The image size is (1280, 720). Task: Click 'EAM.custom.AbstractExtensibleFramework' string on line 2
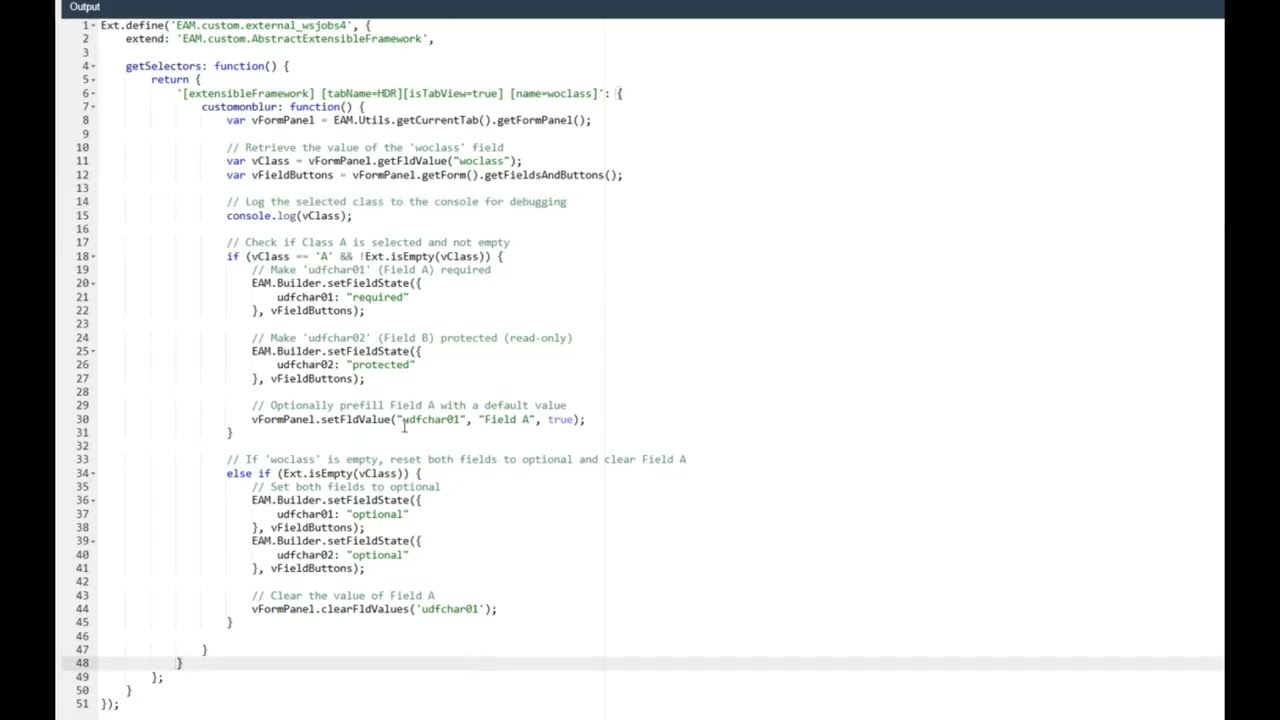click(x=304, y=39)
